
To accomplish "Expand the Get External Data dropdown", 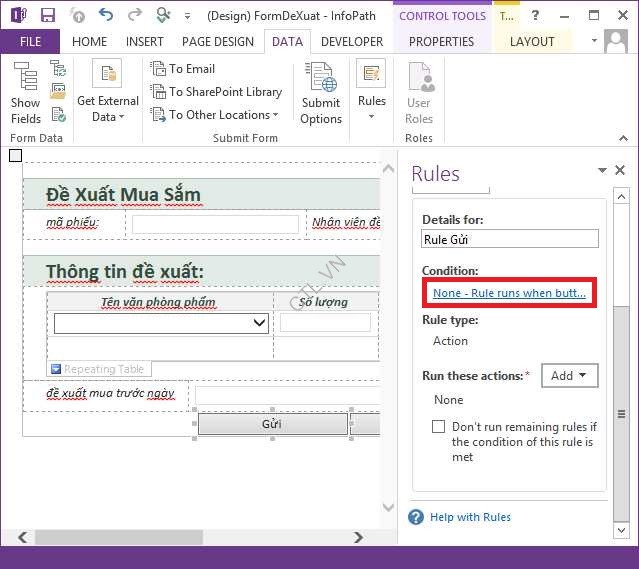I will point(108,94).
